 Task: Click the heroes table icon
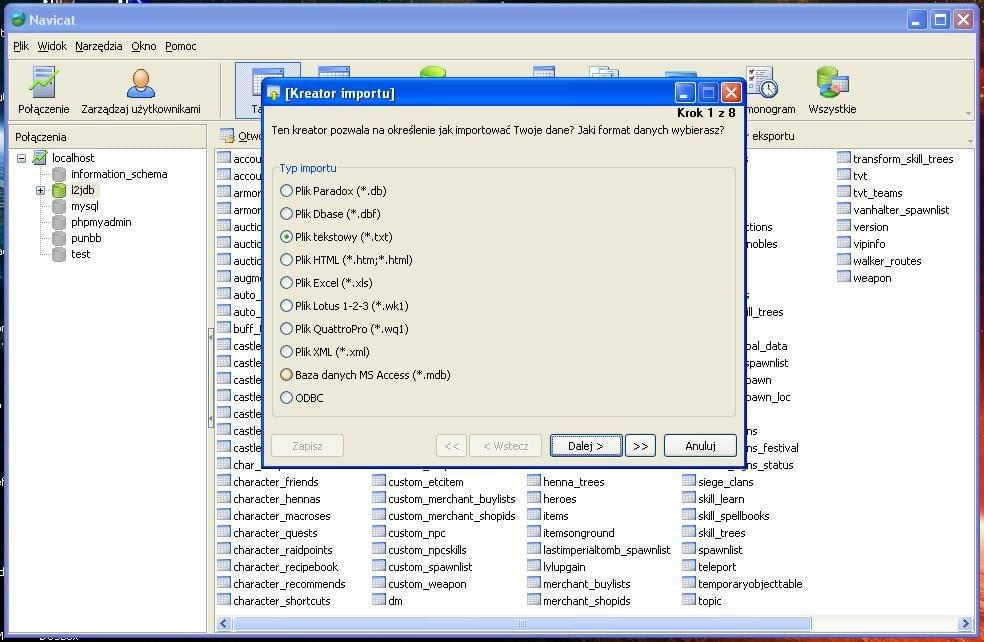[533, 498]
